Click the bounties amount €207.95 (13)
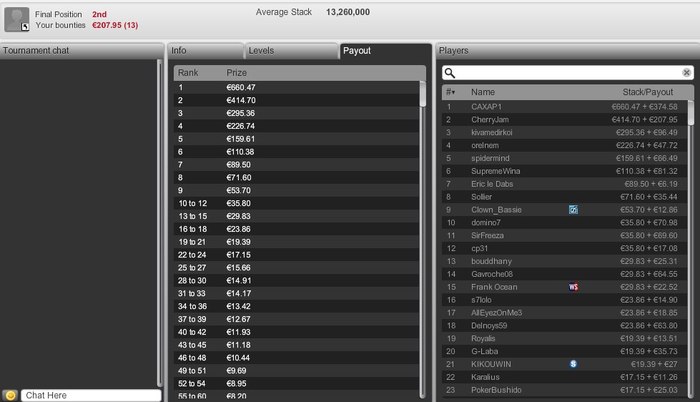Screen dimensions: 700x402 point(115,25)
